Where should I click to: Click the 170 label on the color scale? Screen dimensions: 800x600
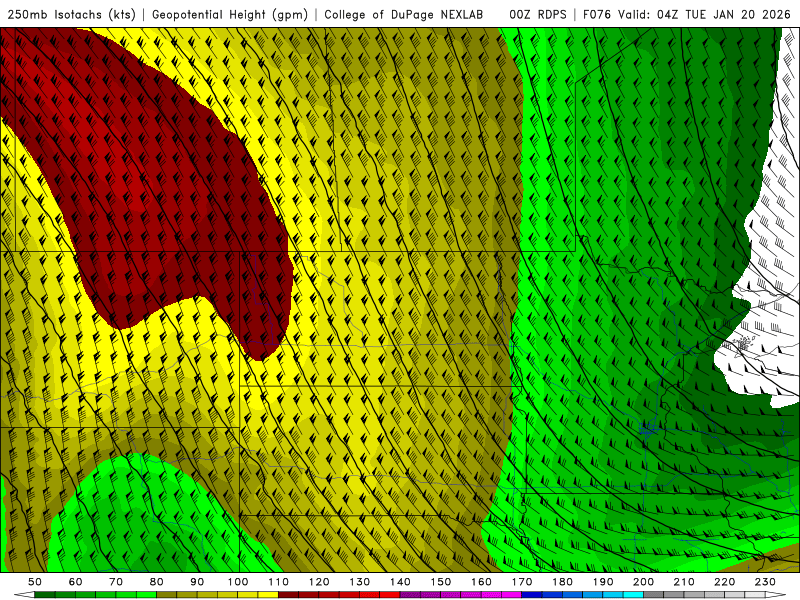click(522, 582)
